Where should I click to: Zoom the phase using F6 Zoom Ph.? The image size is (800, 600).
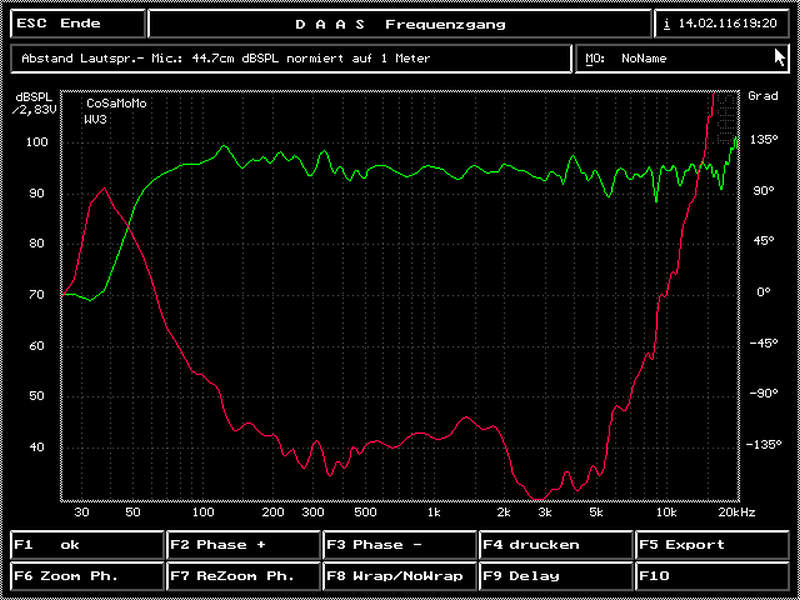(x=86, y=576)
